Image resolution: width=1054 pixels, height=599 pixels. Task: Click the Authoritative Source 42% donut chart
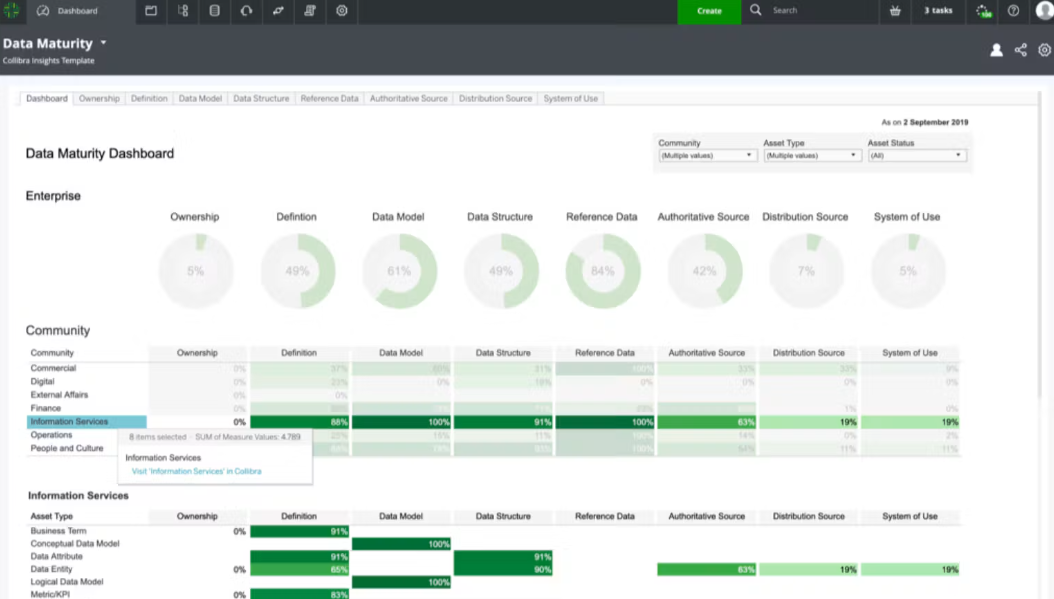click(x=704, y=271)
